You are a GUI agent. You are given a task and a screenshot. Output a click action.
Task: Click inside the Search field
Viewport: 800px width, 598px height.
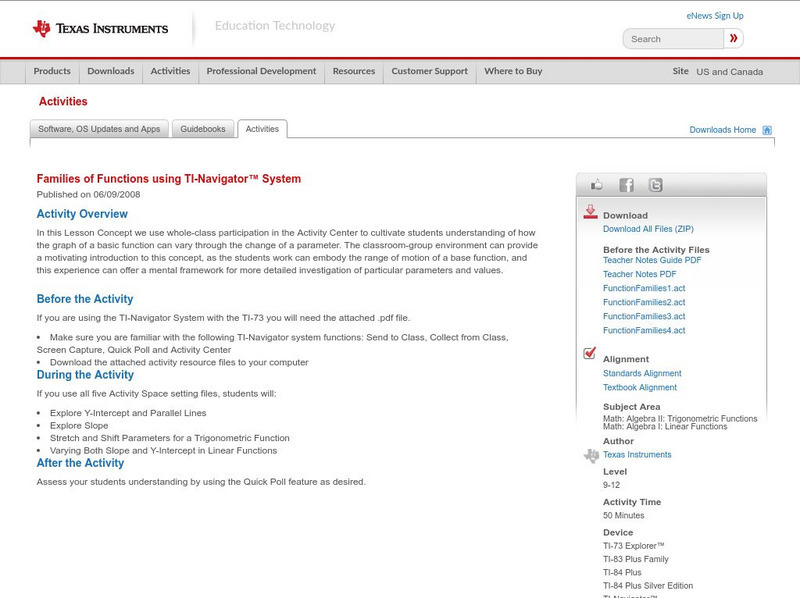pos(675,38)
